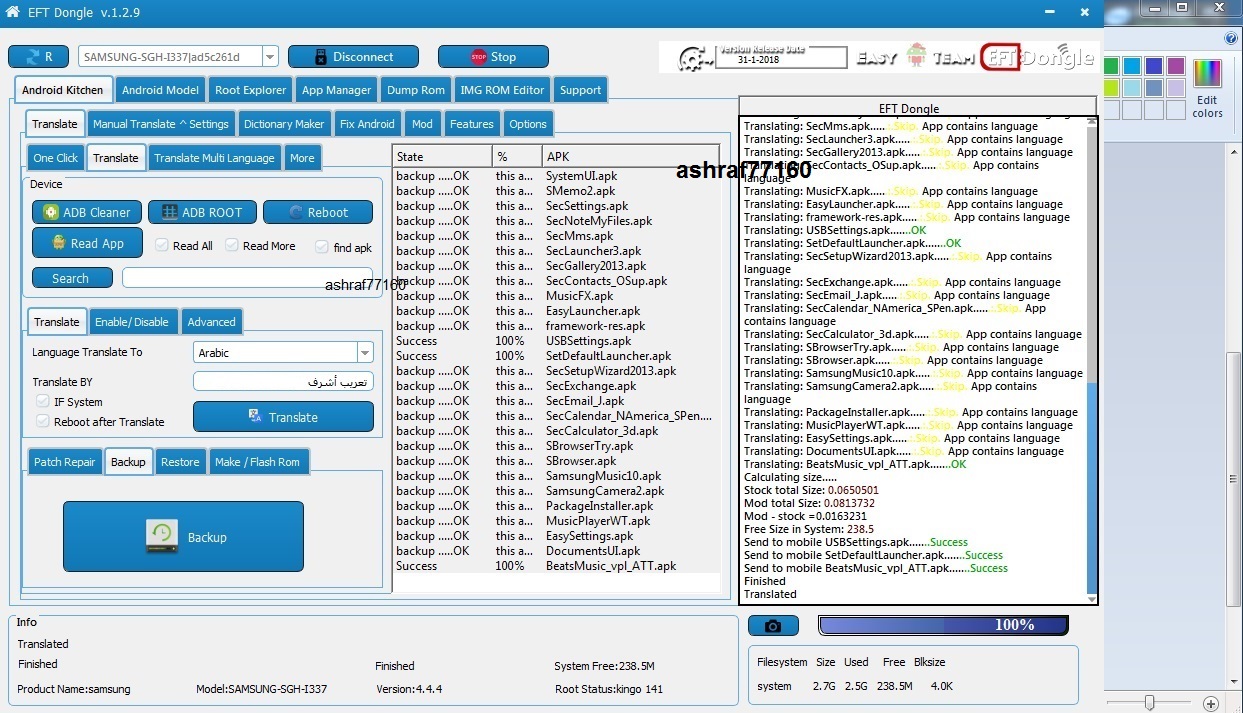Image resolution: width=1243 pixels, height=713 pixels.
Task: Pick the lime swatch in Paint palette
Action: 1111,88
